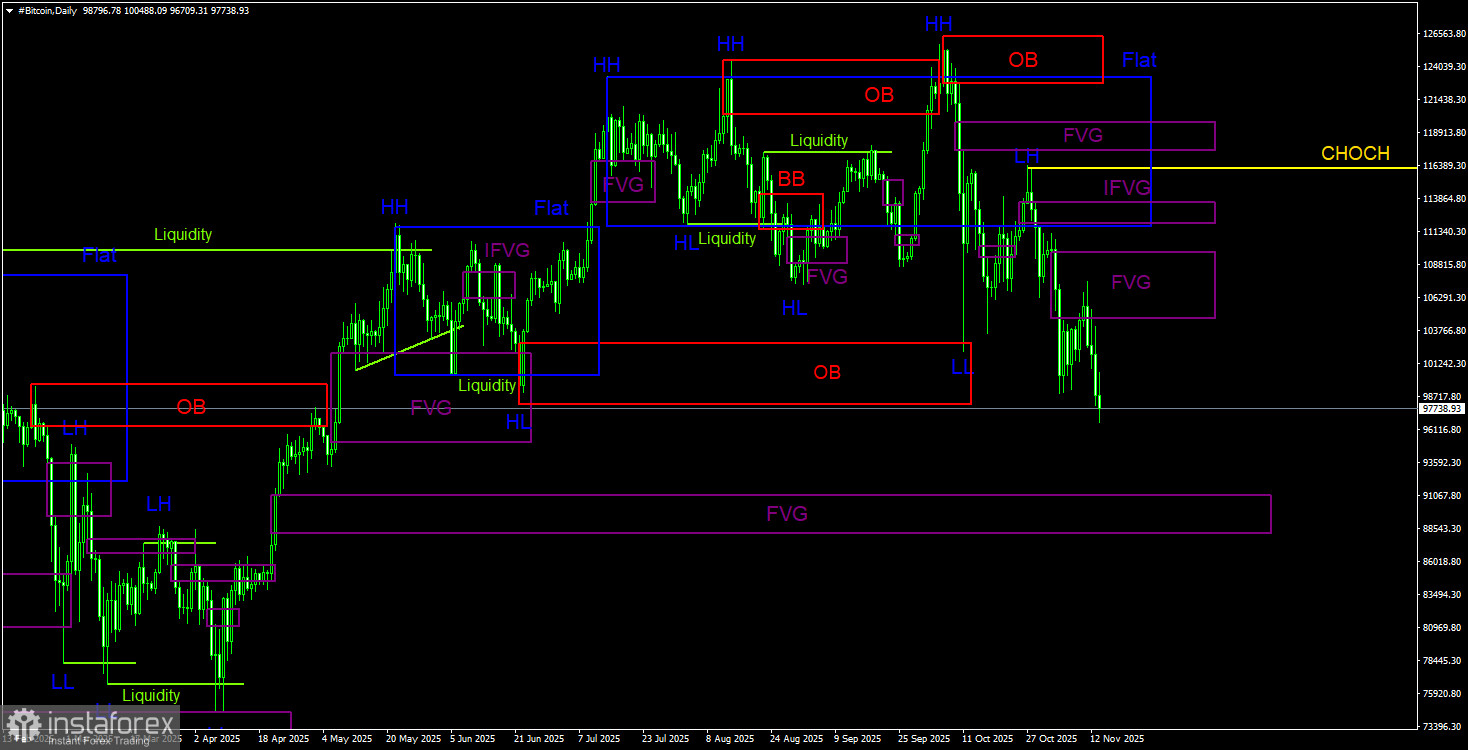Click the 116389.30 price axis label
The image size is (1468, 750).
point(1442,166)
